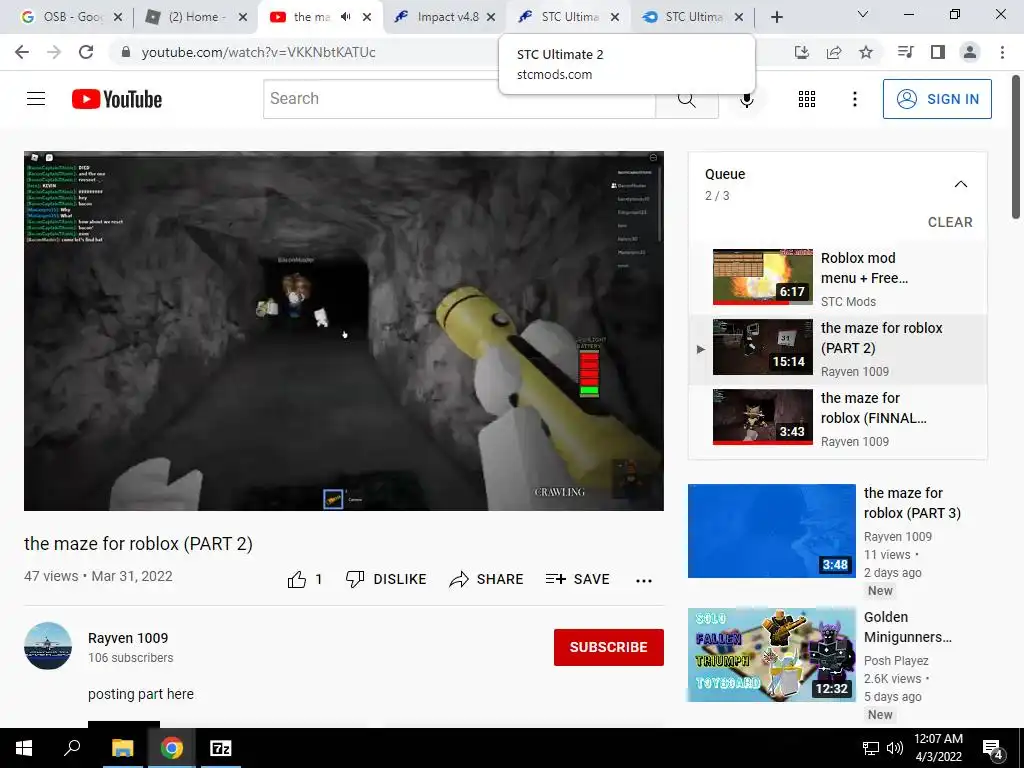Image resolution: width=1024 pixels, height=768 pixels.
Task: Open a new browser tab
Action: coord(776,17)
